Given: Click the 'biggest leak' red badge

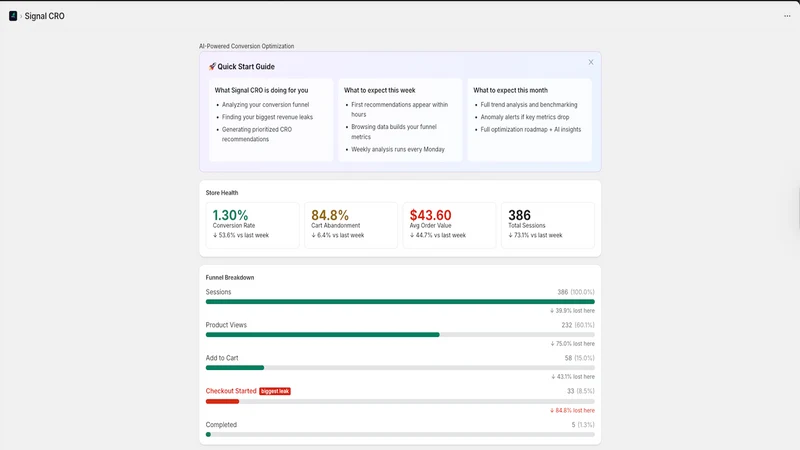Looking at the screenshot, I should pos(275,391).
